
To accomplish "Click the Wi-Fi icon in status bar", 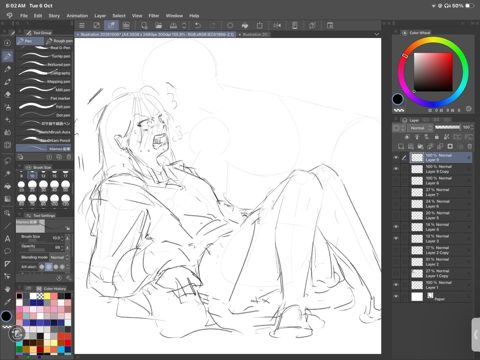I will [x=434, y=6].
